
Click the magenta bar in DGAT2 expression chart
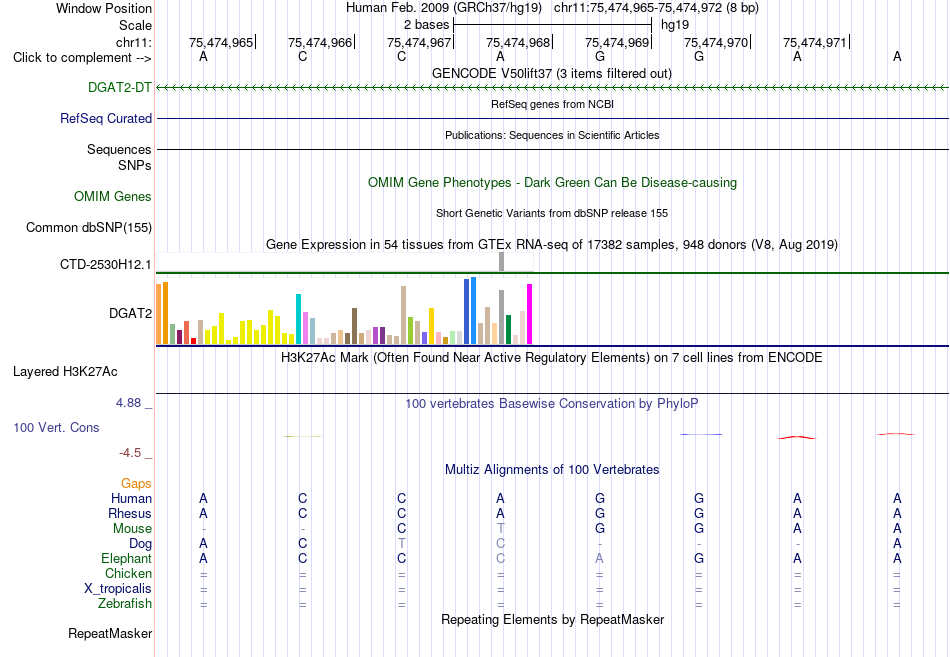click(x=530, y=314)
